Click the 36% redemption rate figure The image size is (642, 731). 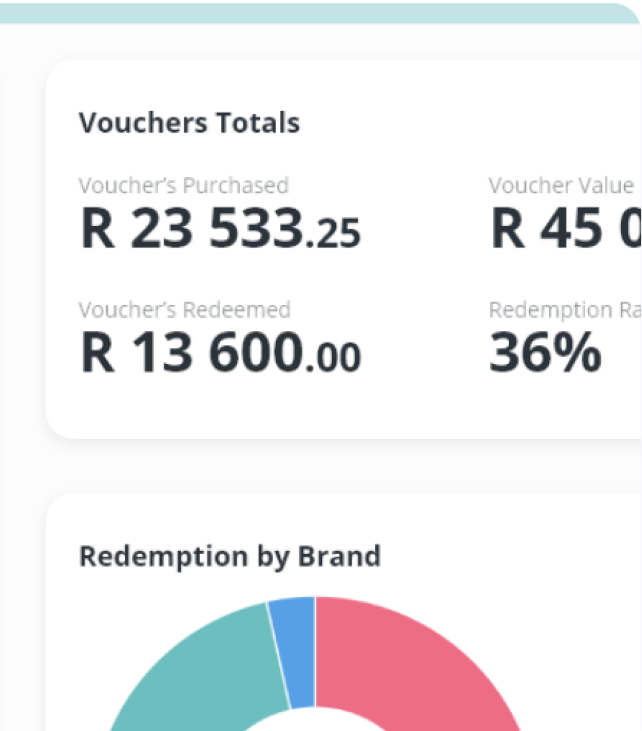[545, 353]
